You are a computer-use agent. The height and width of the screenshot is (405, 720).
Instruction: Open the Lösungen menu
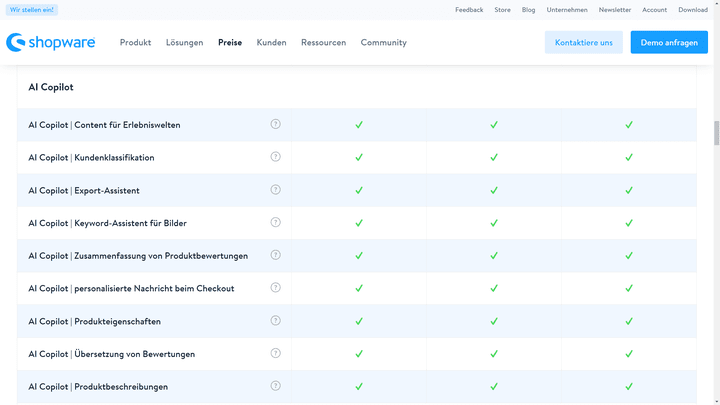pos(185,42)
